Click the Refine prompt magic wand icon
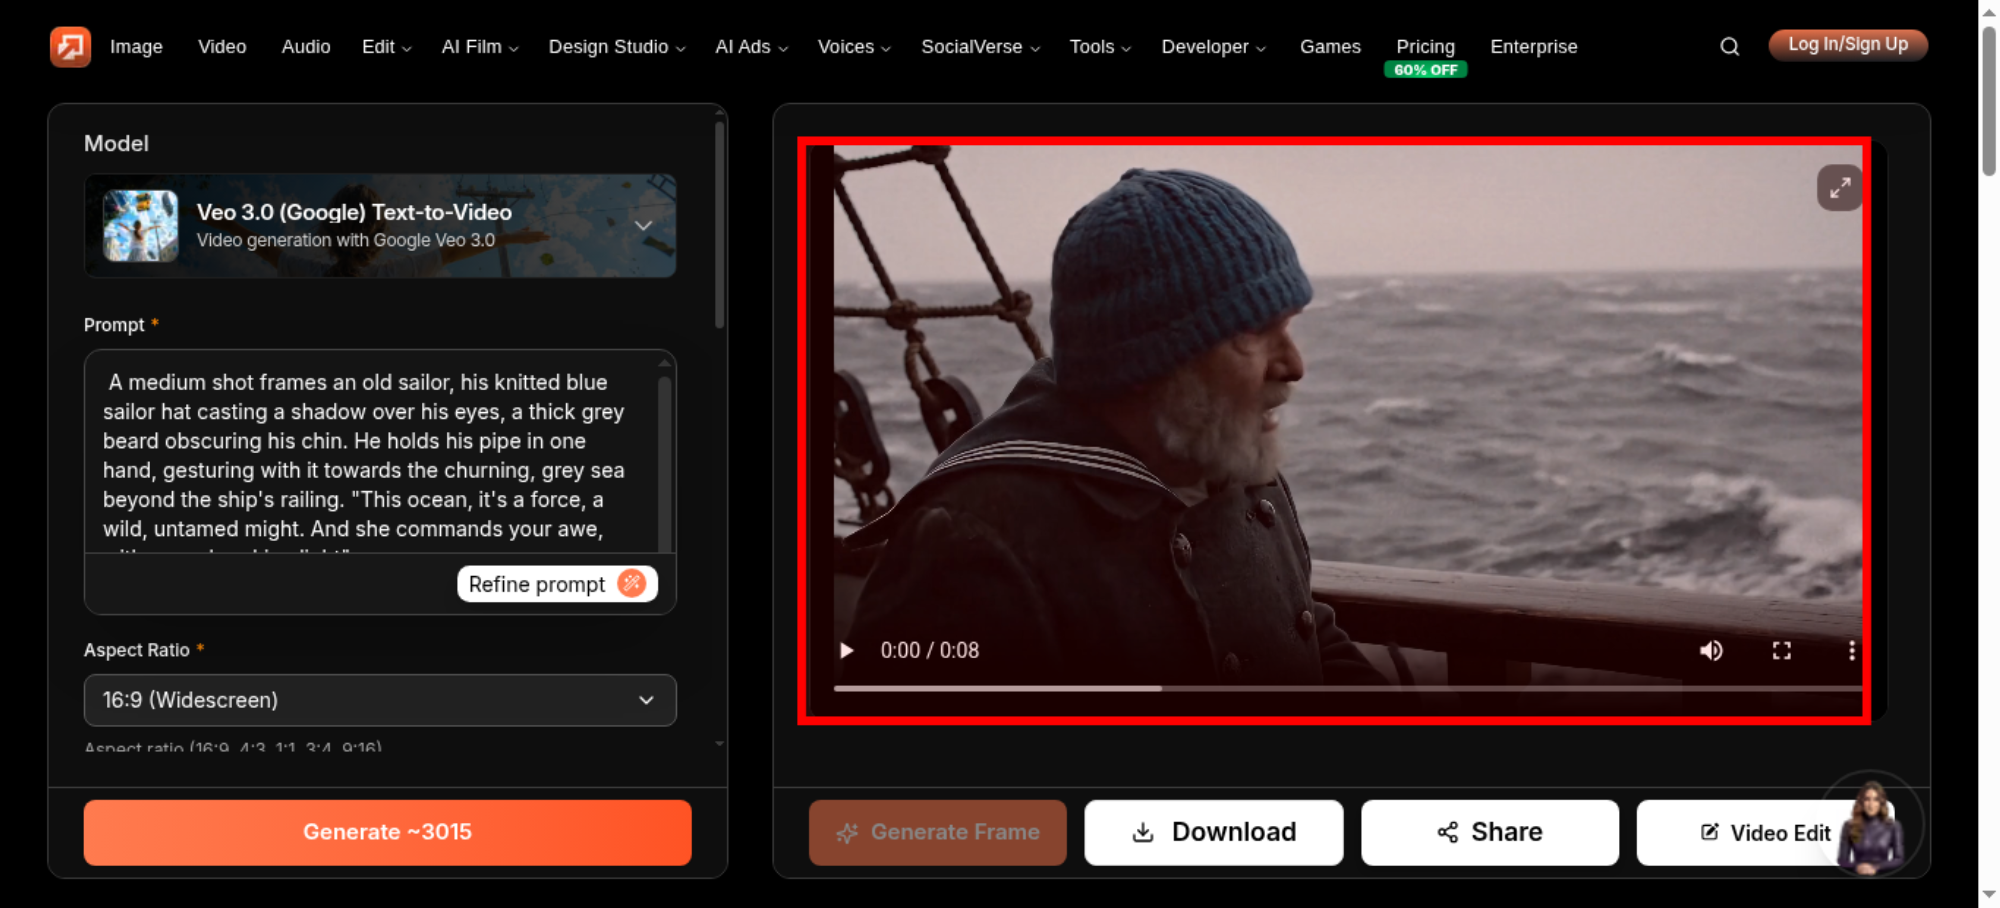 [x=632, y=583]
